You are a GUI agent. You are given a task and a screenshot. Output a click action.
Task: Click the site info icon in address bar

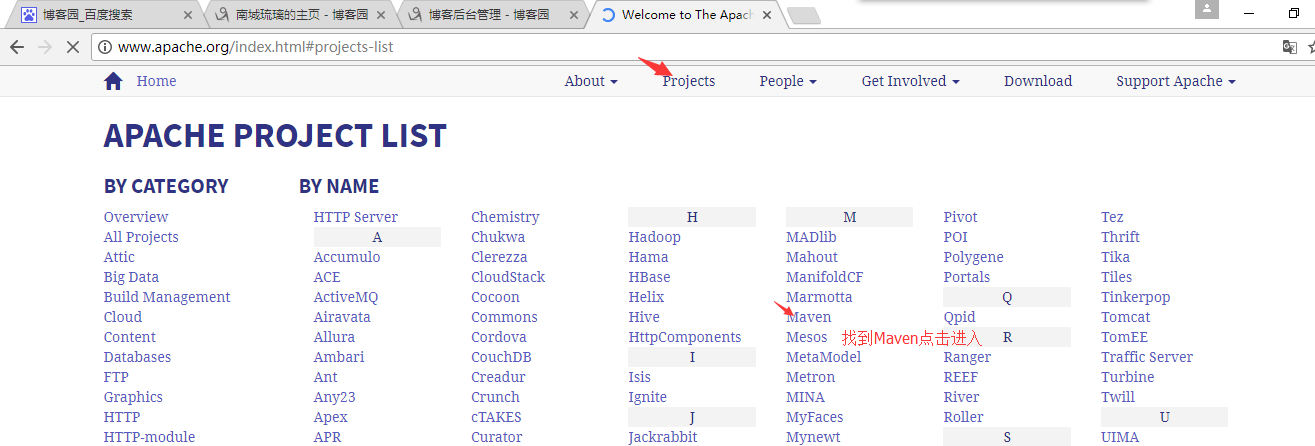coord(106,47)
